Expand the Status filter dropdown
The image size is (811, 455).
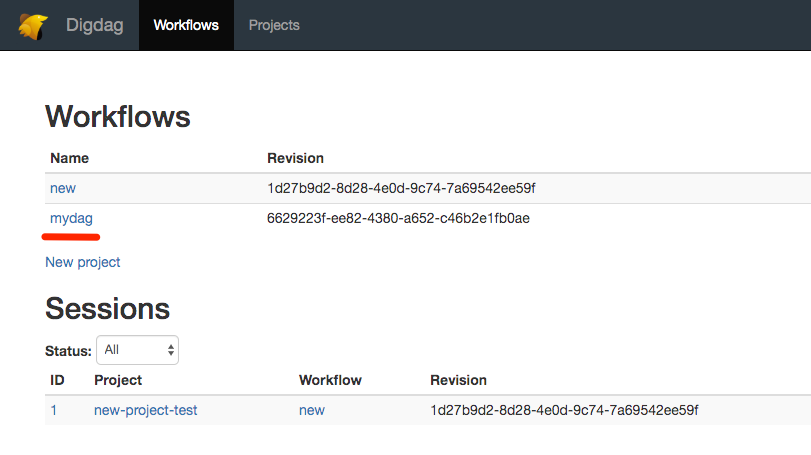click(138, 350)
